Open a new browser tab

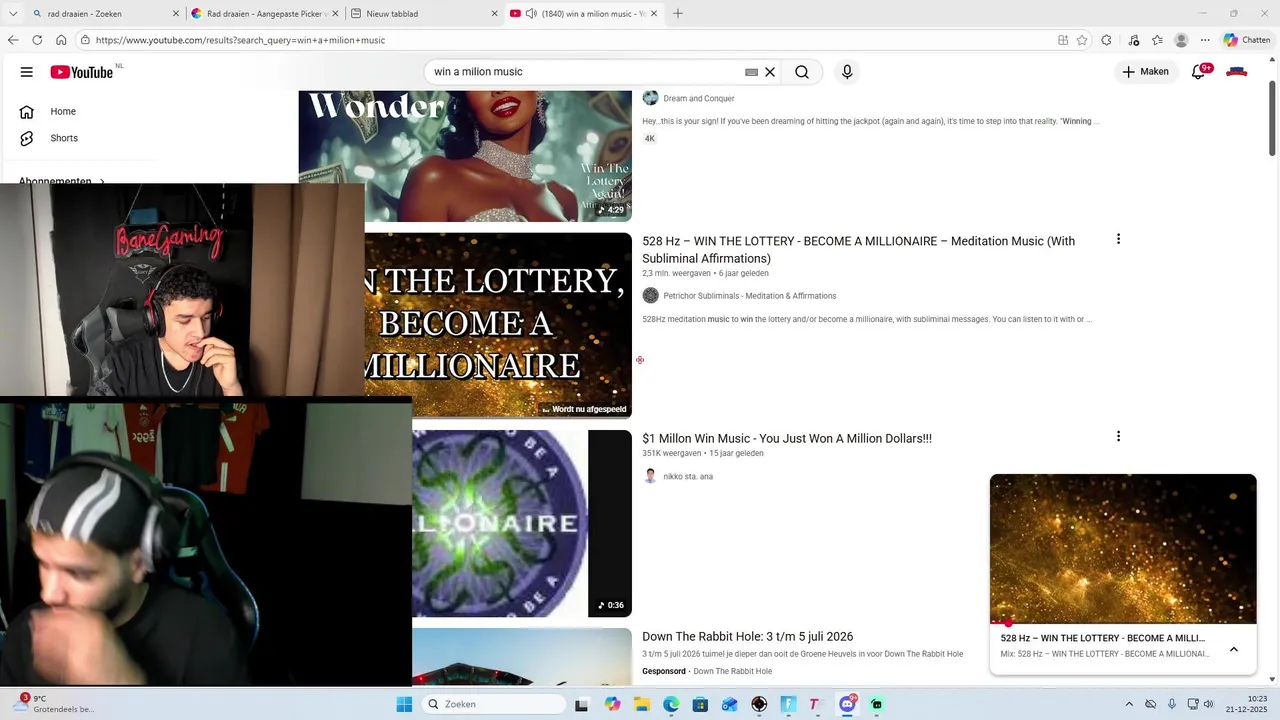tap(678, 14)
